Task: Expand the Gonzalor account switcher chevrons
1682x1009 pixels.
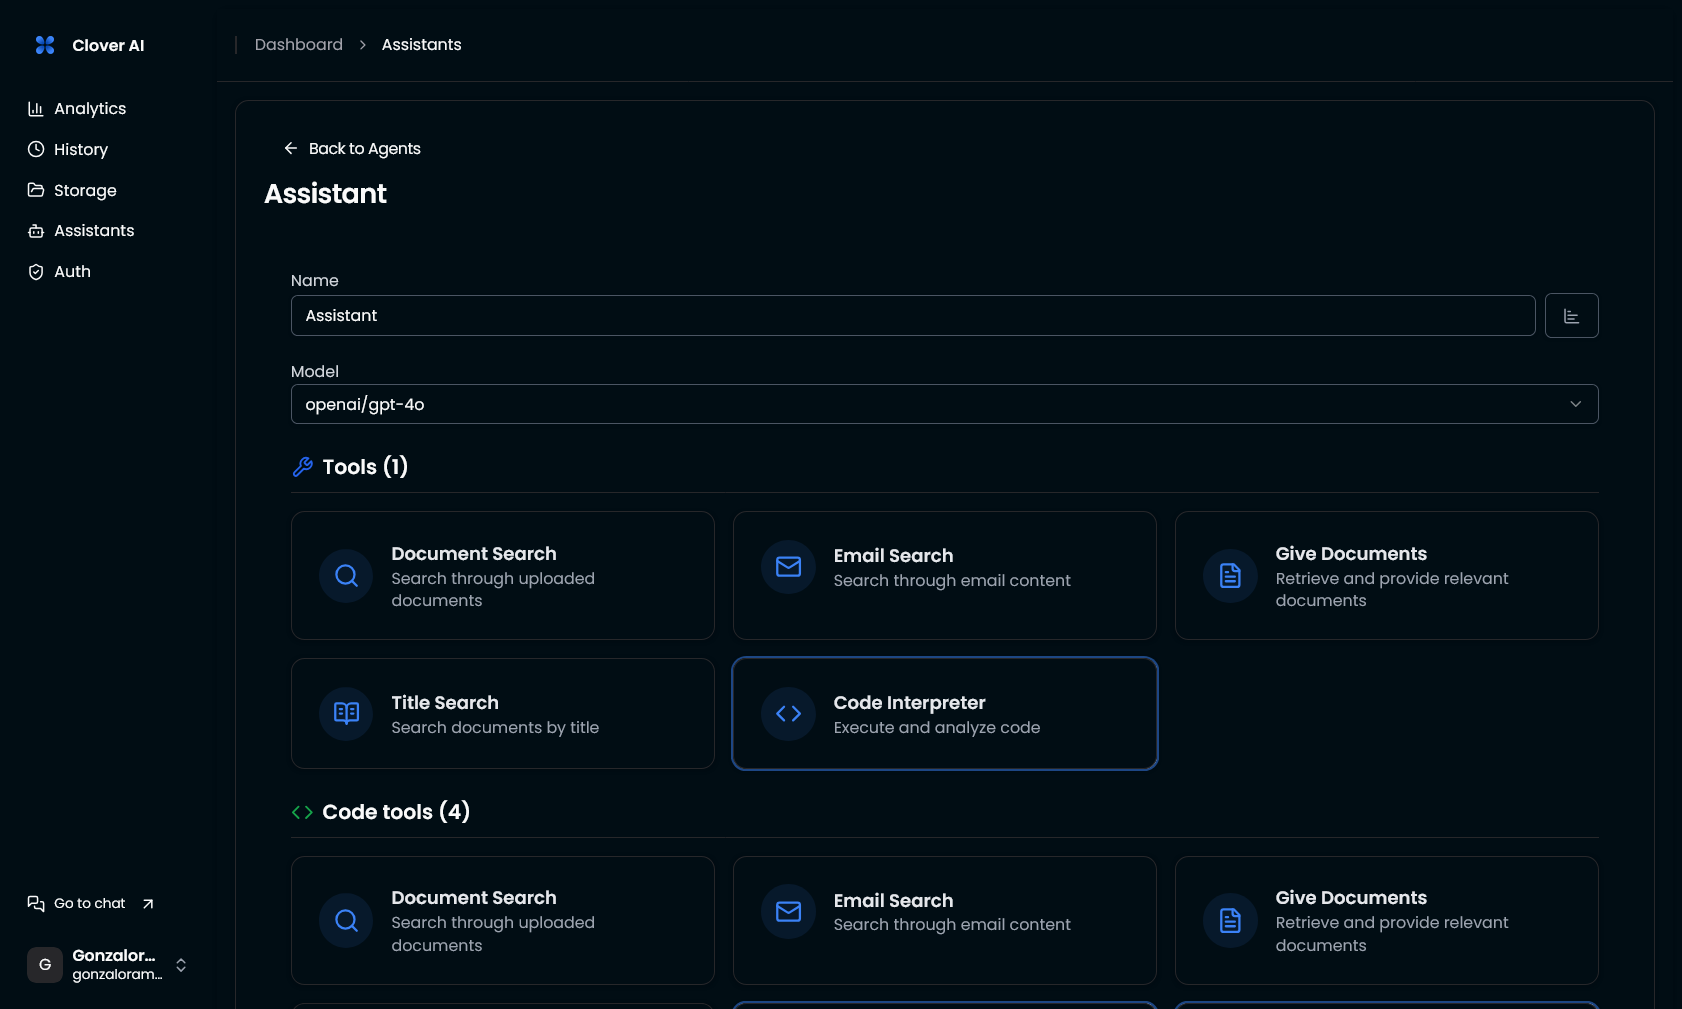Action: (181, 965)
